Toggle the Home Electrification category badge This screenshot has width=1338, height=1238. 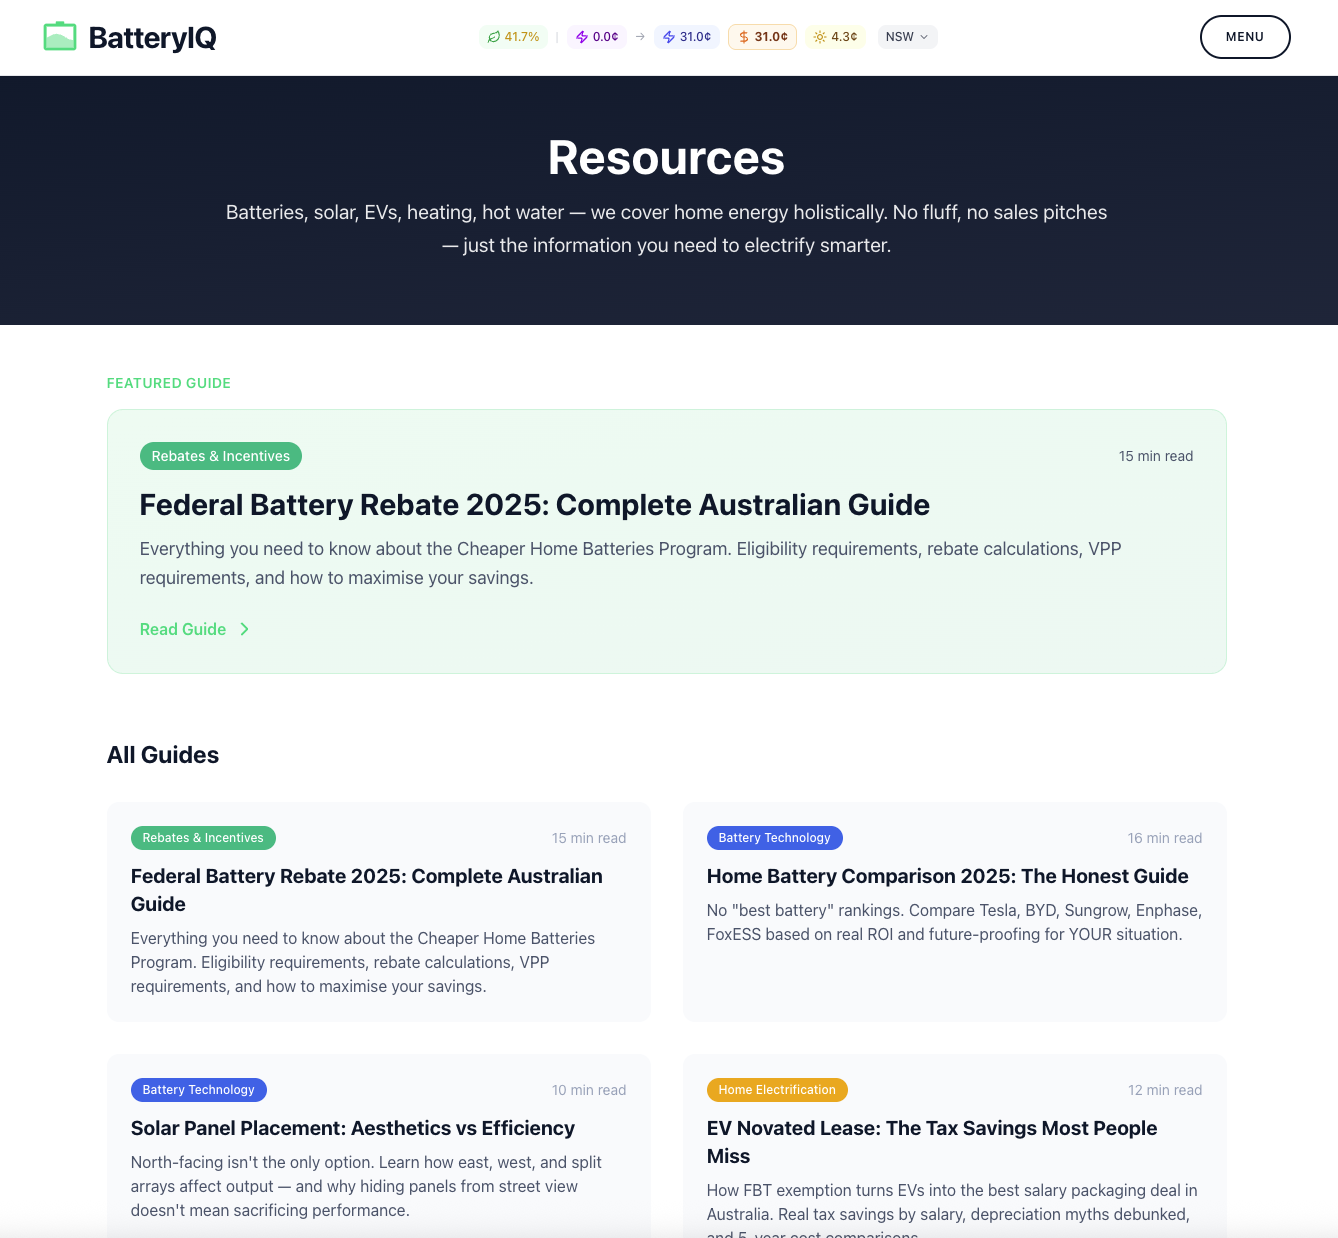[x=777, y=1090]
